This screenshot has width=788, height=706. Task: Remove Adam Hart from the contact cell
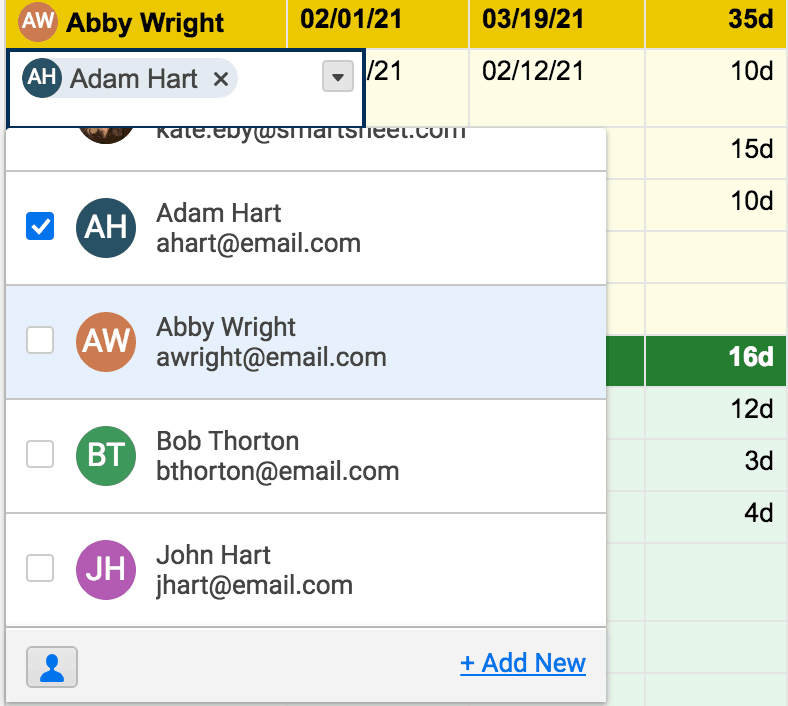[x=221, y=79]
